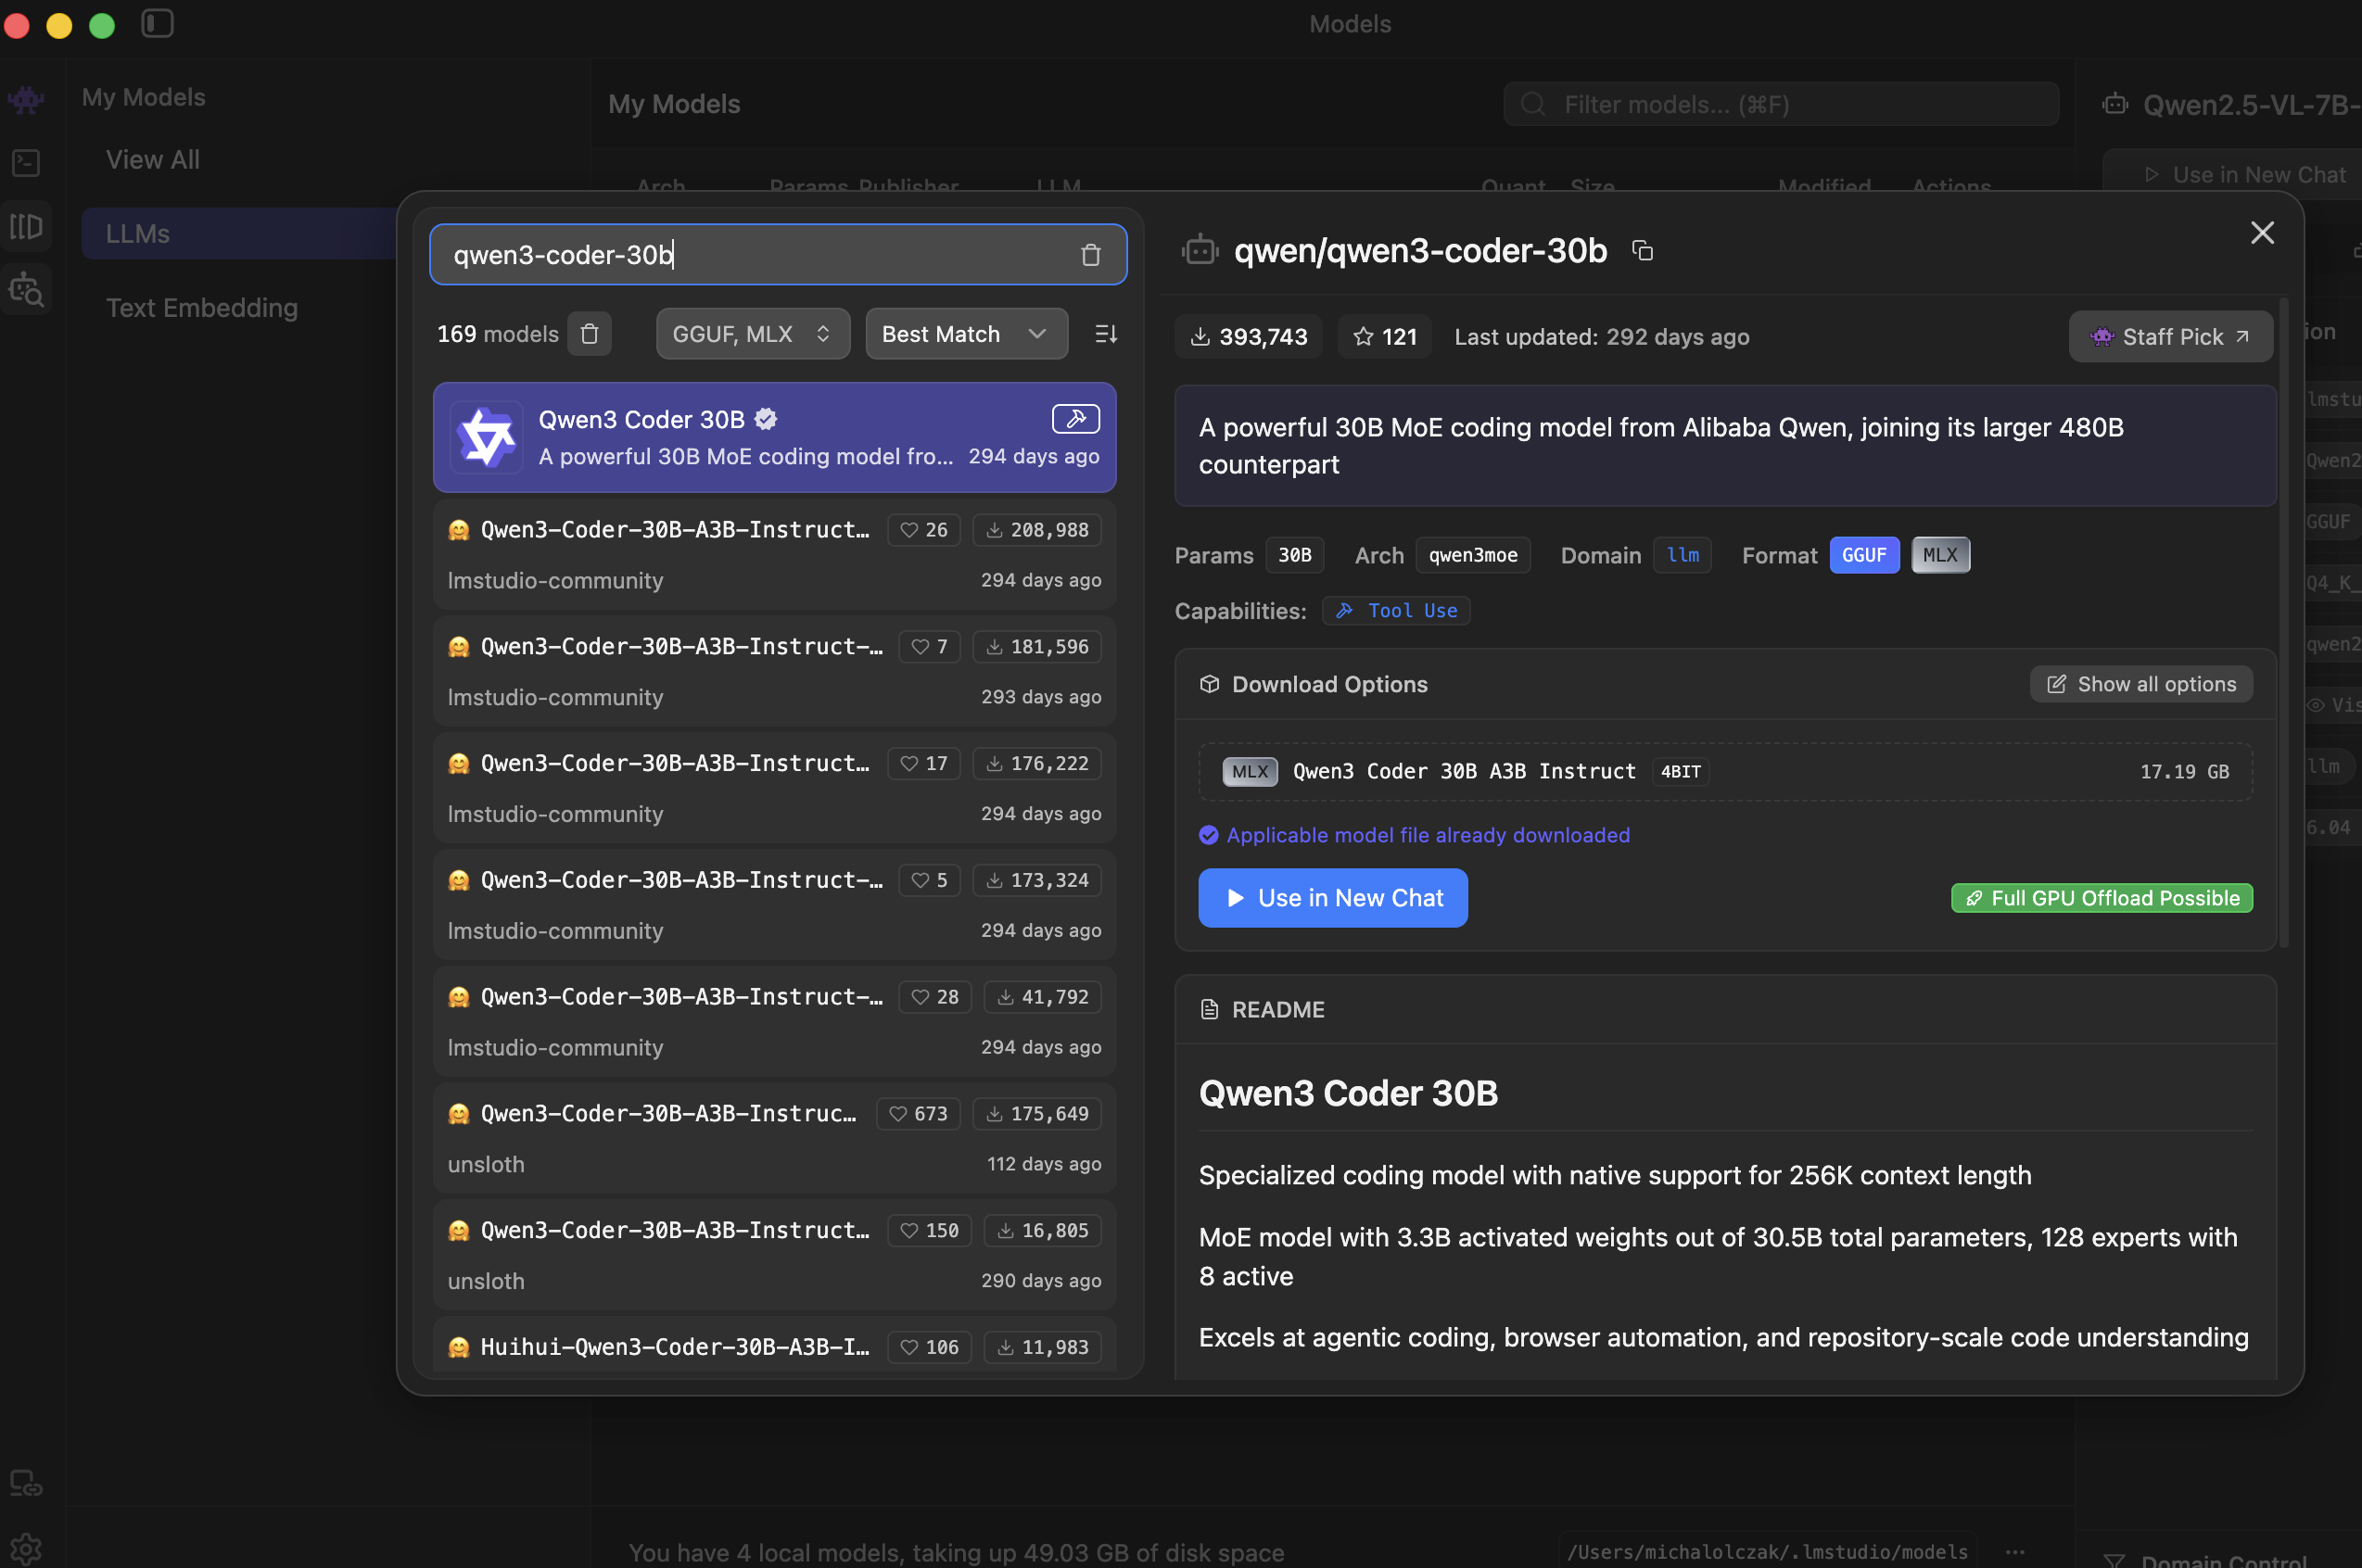
Task: Open the Staff Pick link
Action: click(x=2170, y=337)
